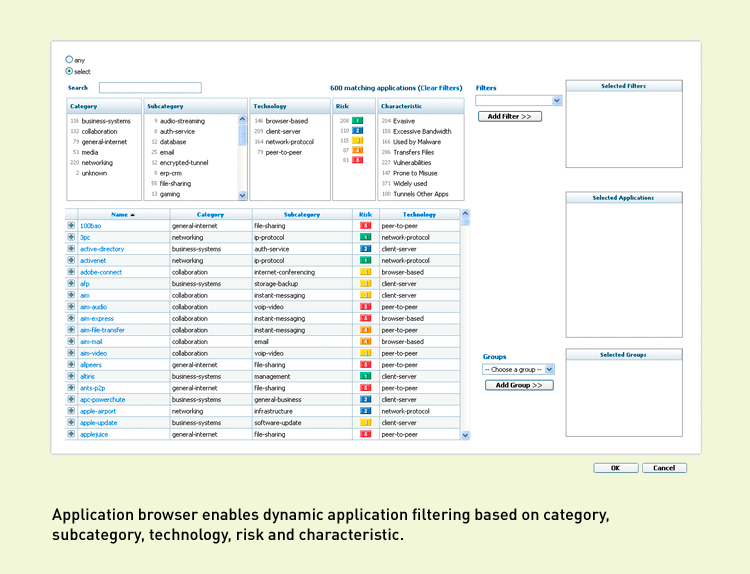Click the add icon beside apc-powerchute

click(x=71, y=399)
